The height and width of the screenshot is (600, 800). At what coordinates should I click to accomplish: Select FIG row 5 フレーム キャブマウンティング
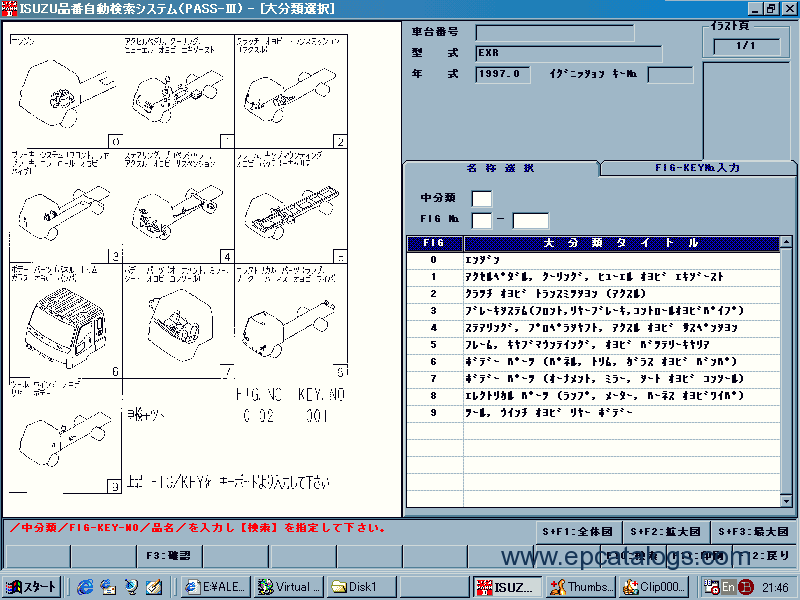(x=593, y=344)
